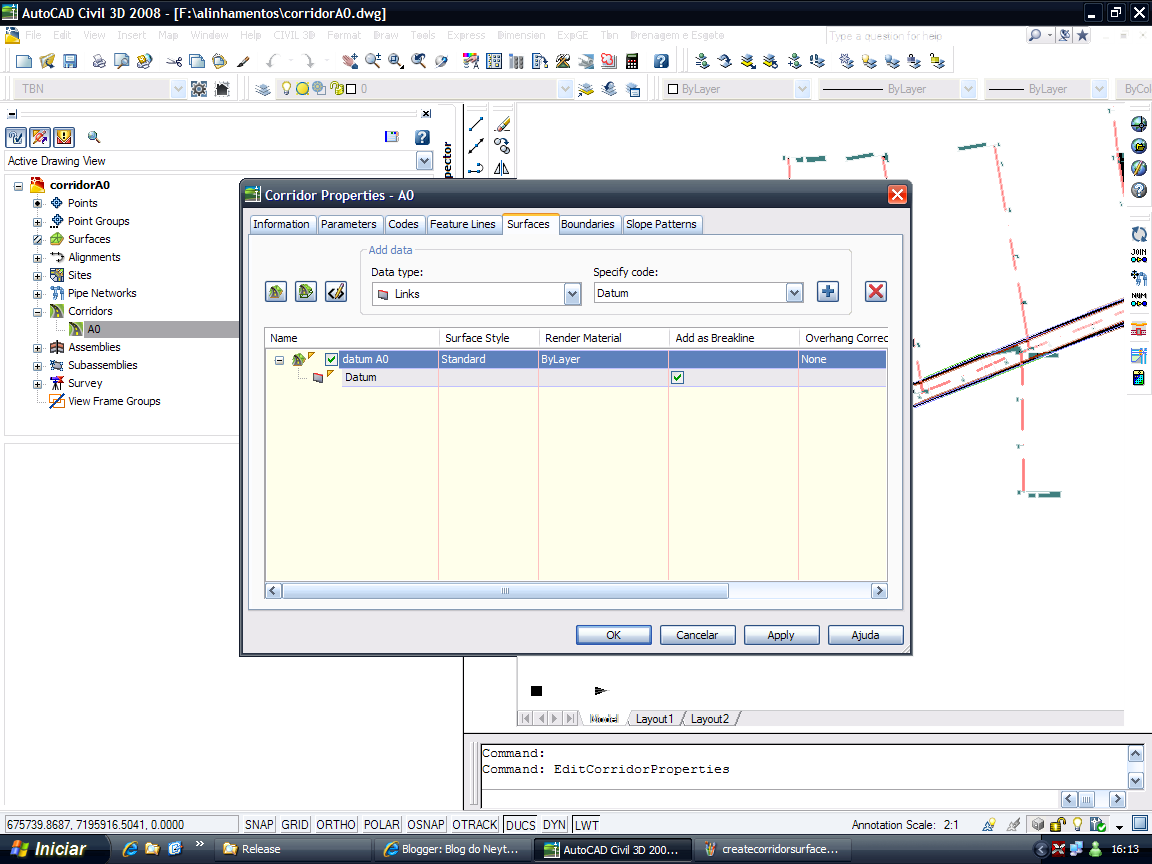
Task: Collapse the datum A0 surface row
Action: (279, 360)
